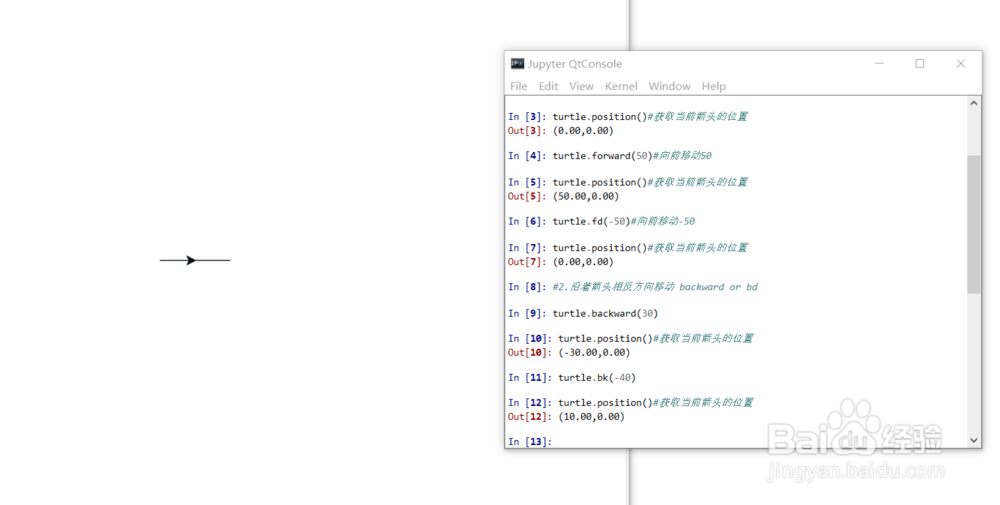Image resolution: width=1000 pixels, height=505 pixels.
Task: Open the Window menu
Action: (x=669, y=86)
